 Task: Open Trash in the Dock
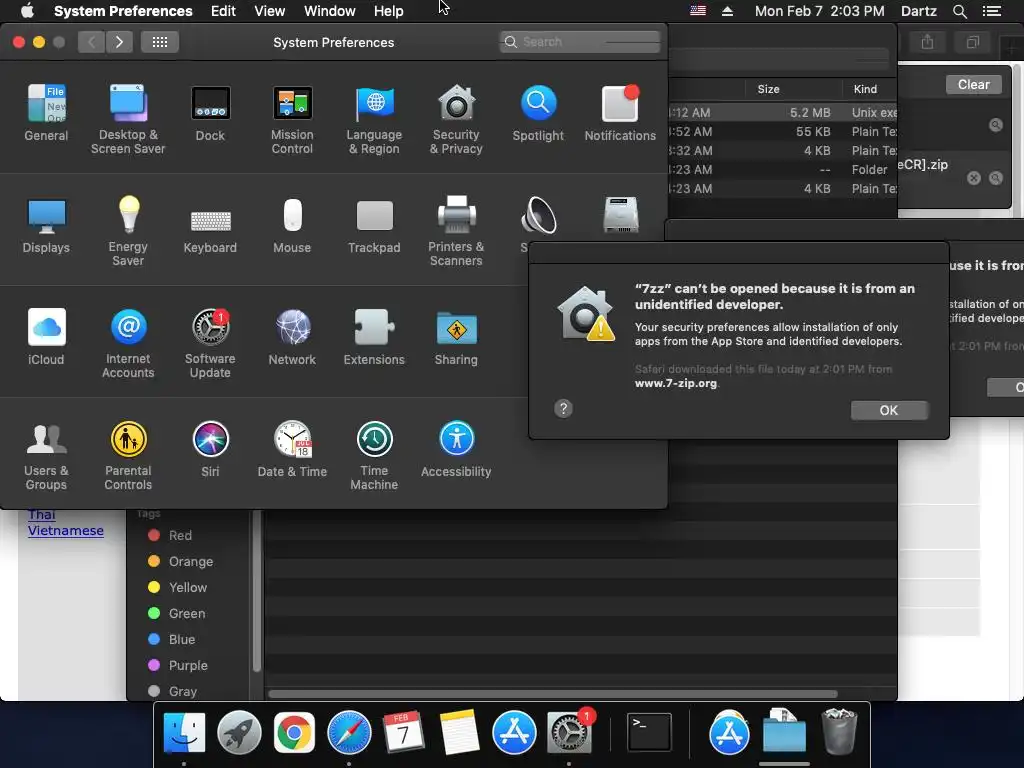coord(839,731)
